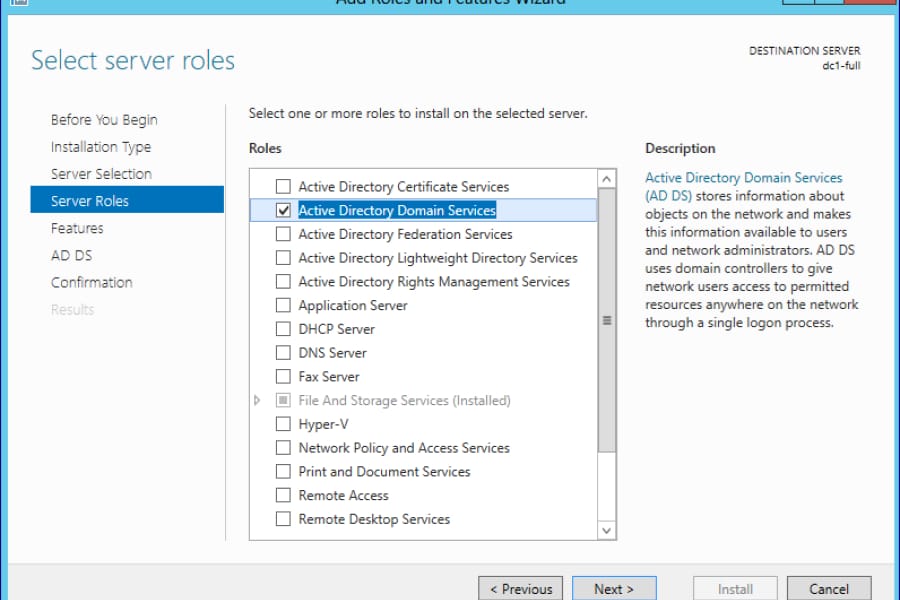Enable the Application Server role checkbox
900x600 pixels.
(283, 305)
